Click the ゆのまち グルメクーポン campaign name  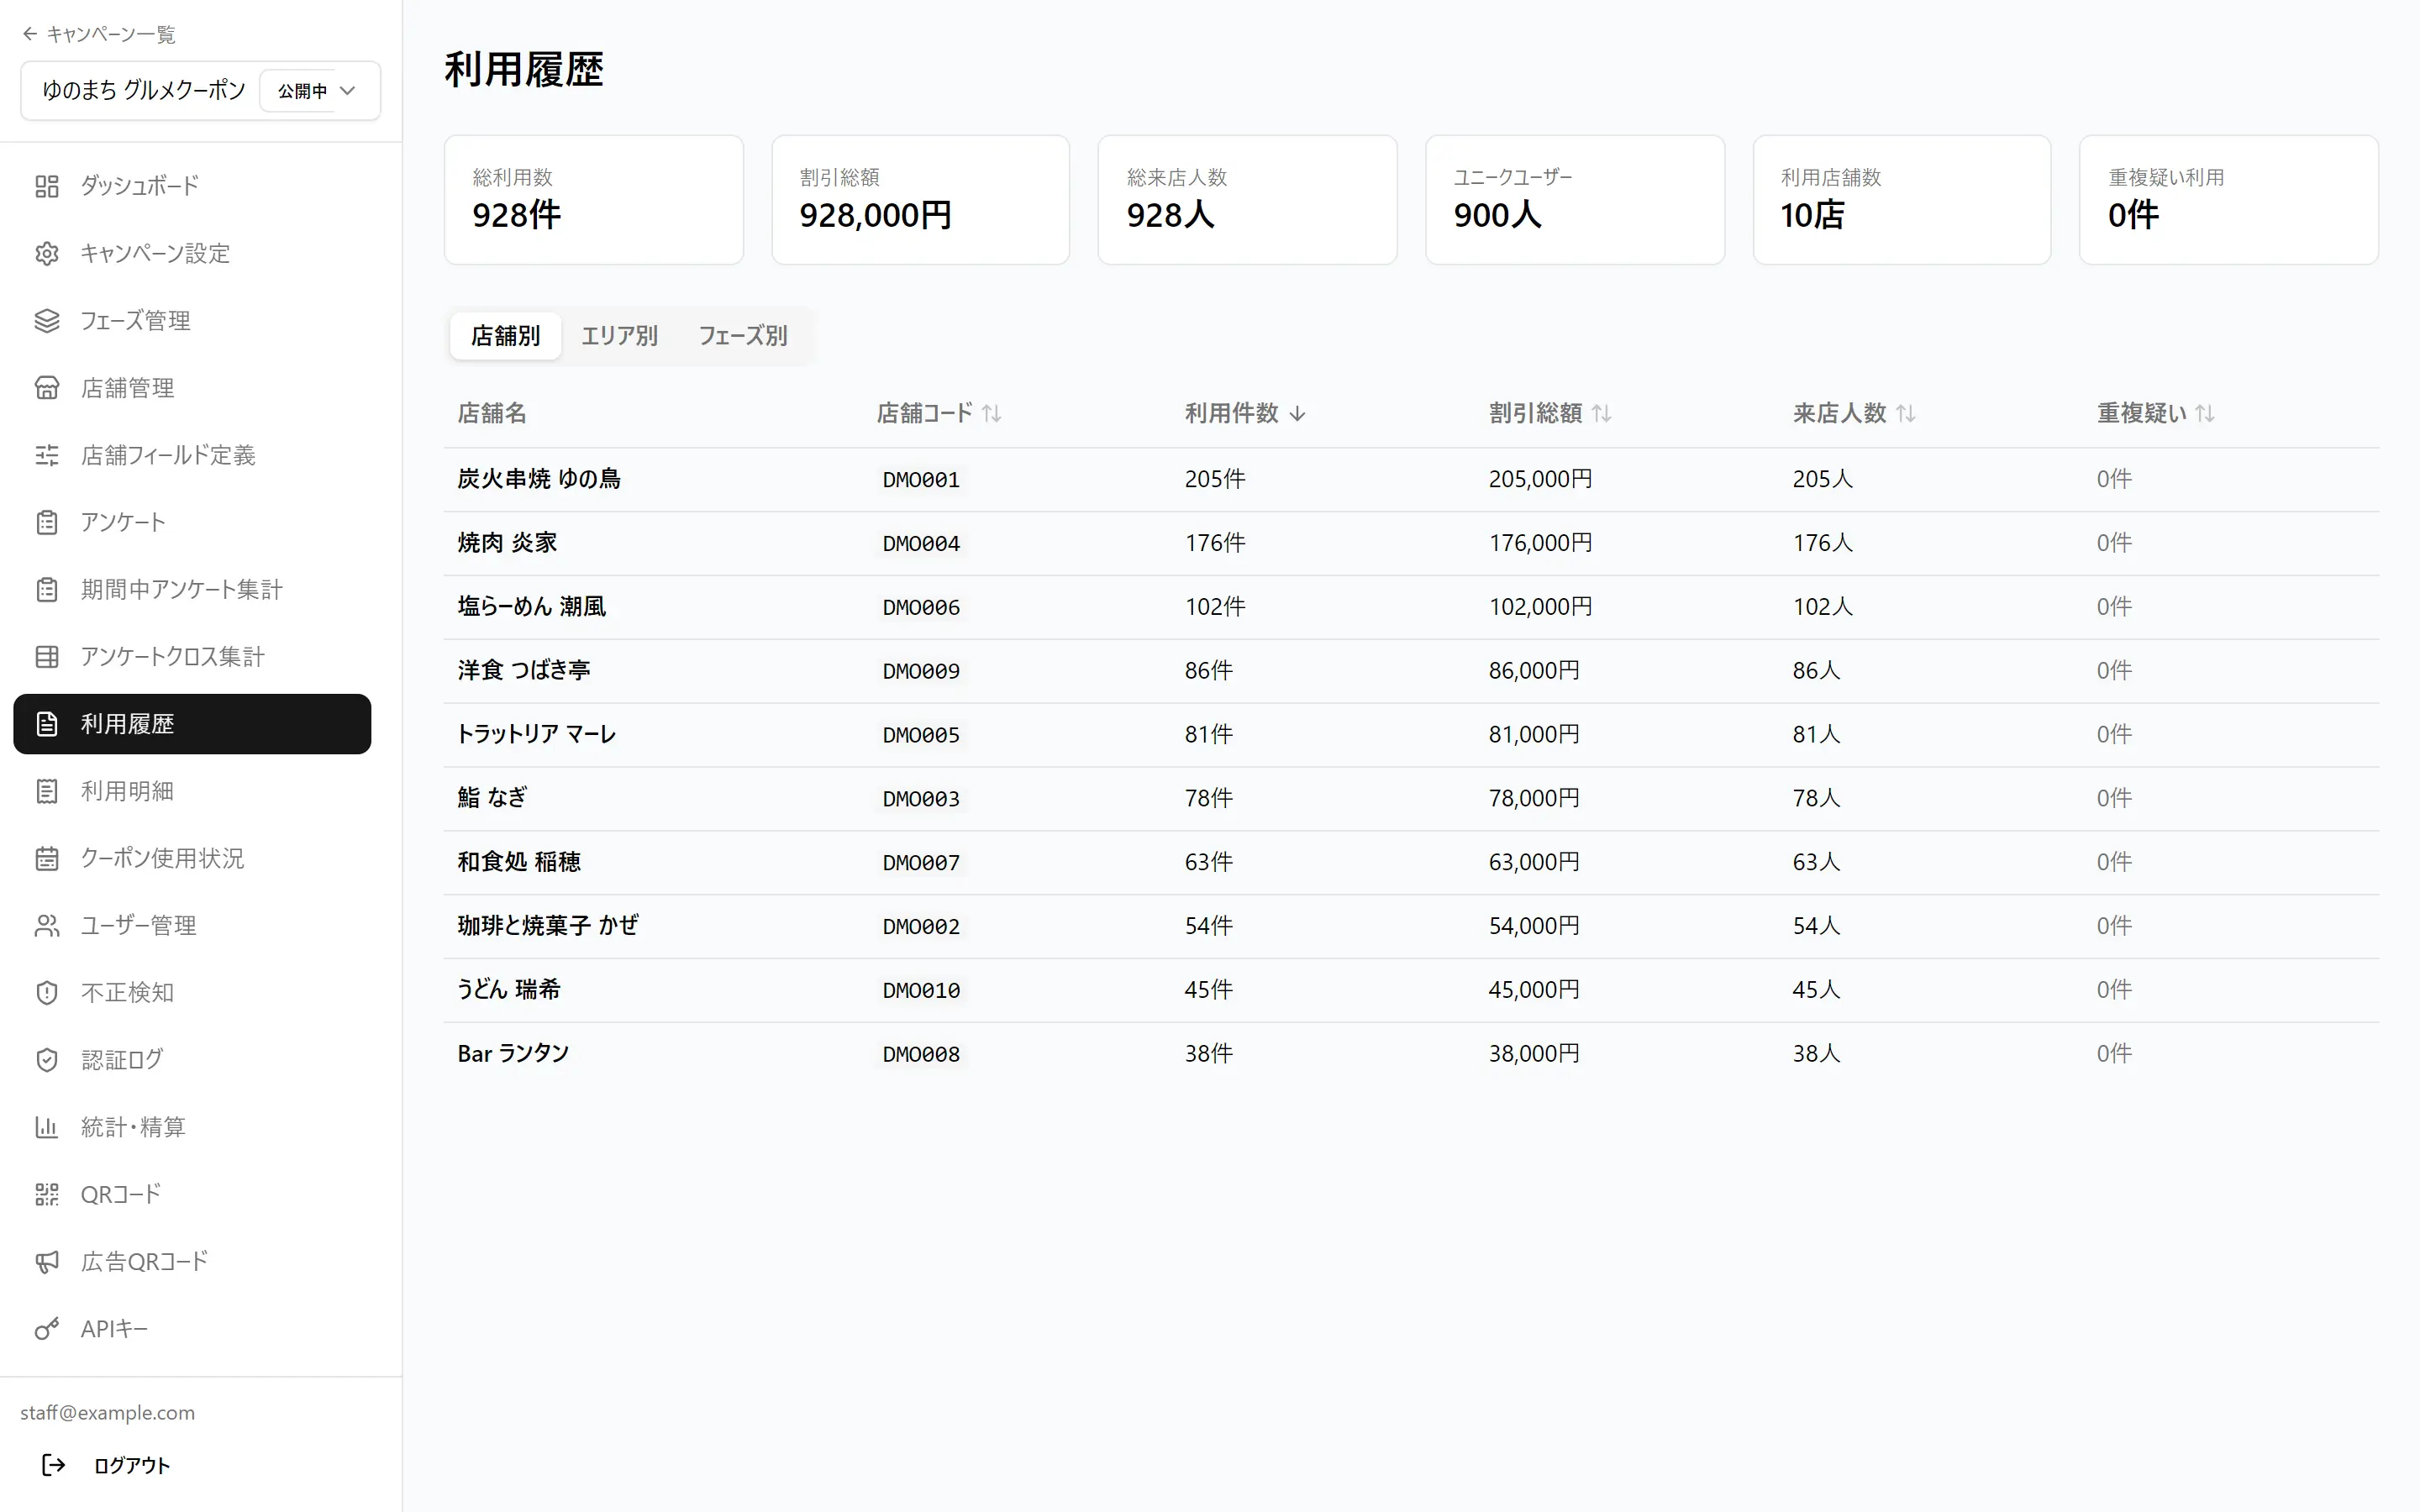(x=144, y=91)
